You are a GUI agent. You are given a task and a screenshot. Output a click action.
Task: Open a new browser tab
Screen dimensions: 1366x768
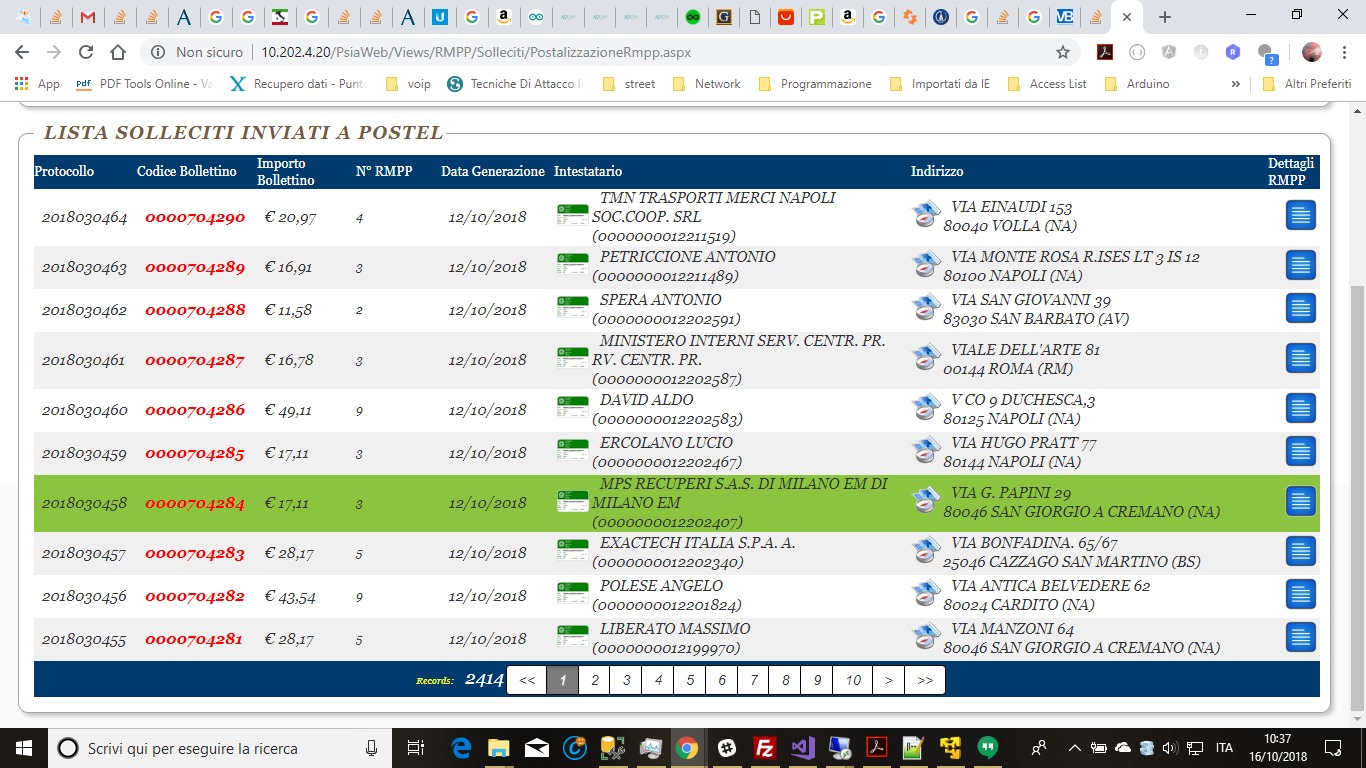pos(1164,17)
